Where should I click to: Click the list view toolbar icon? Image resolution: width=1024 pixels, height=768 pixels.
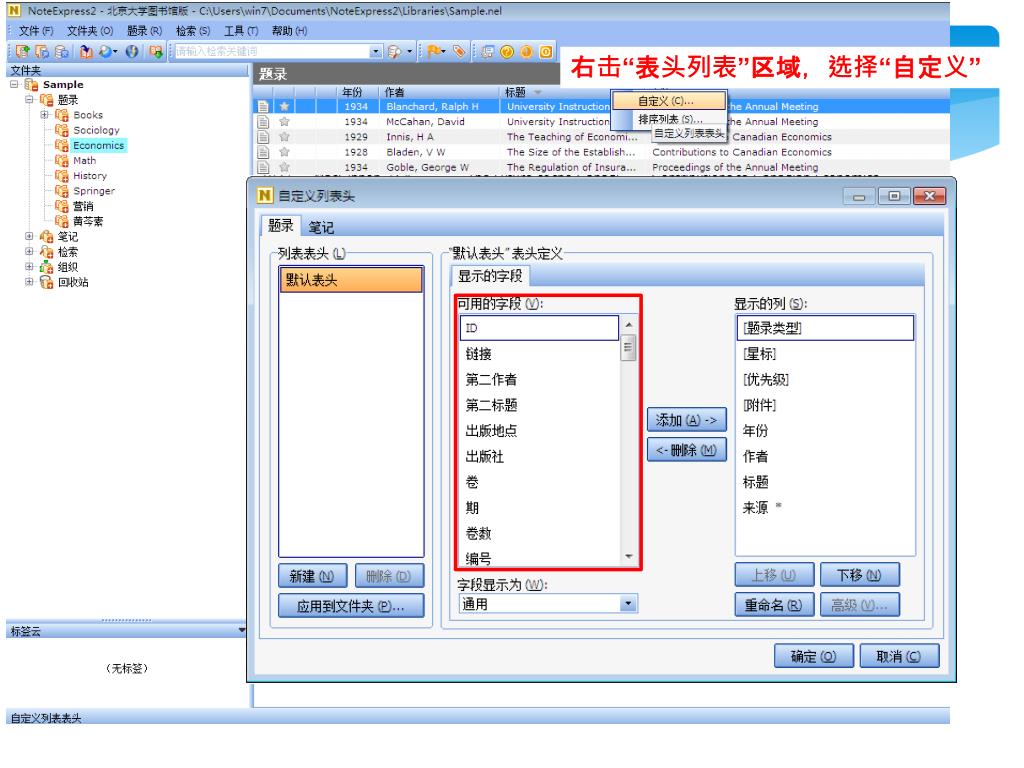[x=487, y=52]
